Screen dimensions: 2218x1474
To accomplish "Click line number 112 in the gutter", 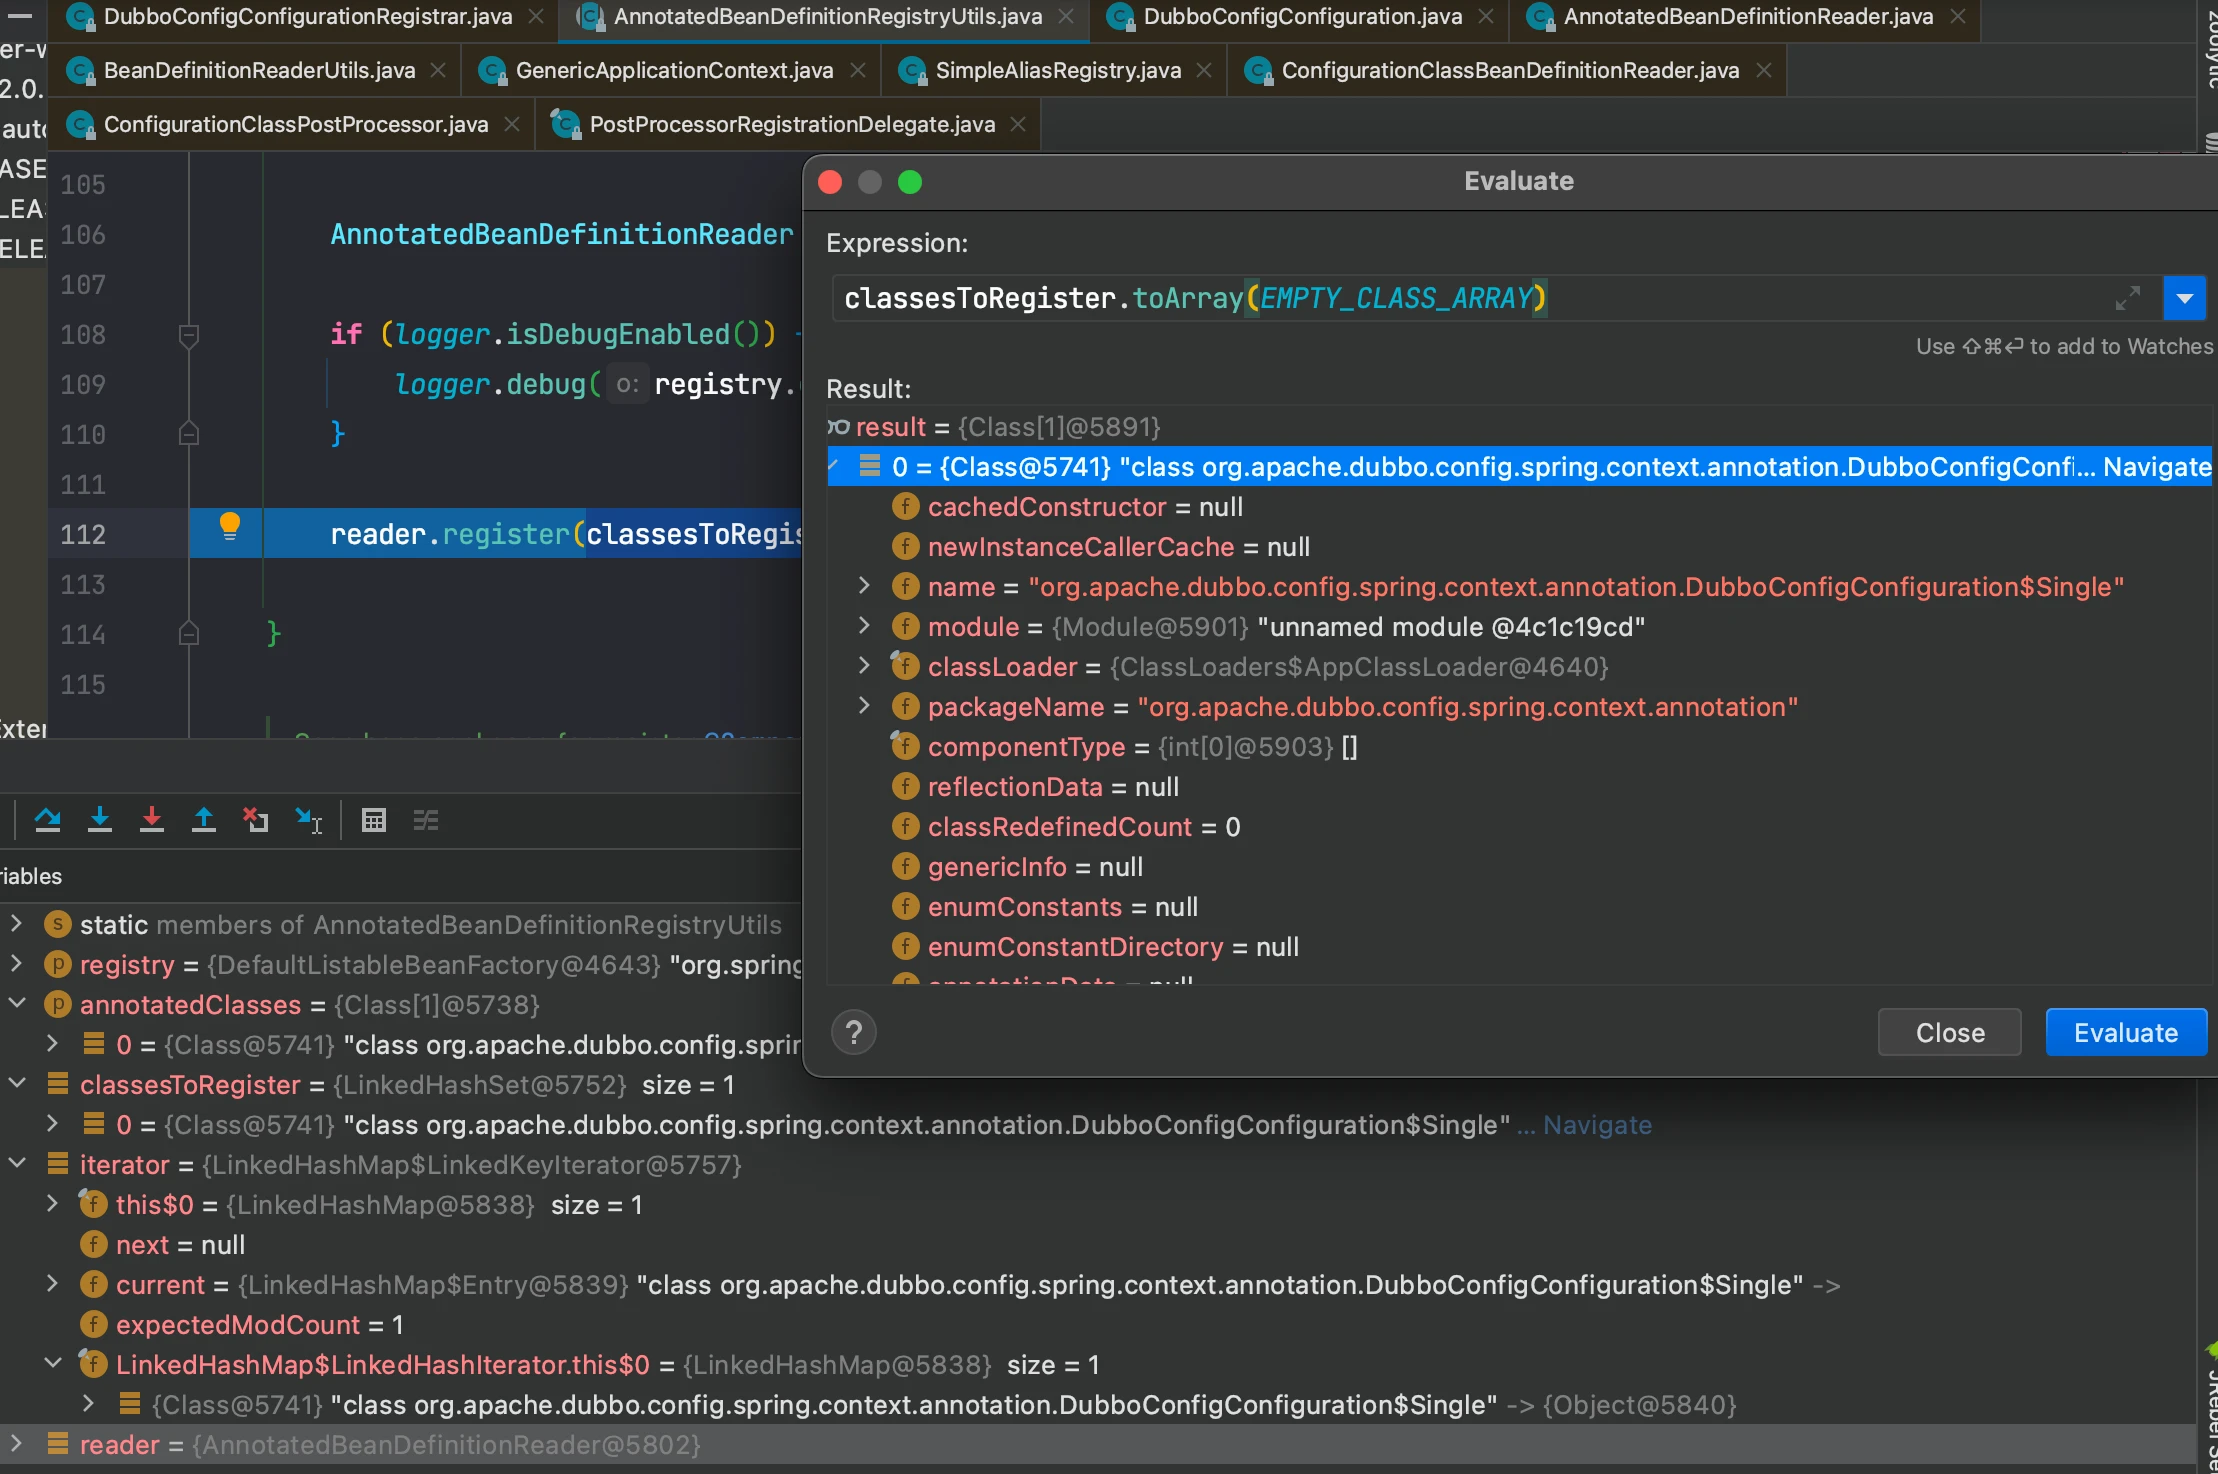I will [x=83, y=534].
